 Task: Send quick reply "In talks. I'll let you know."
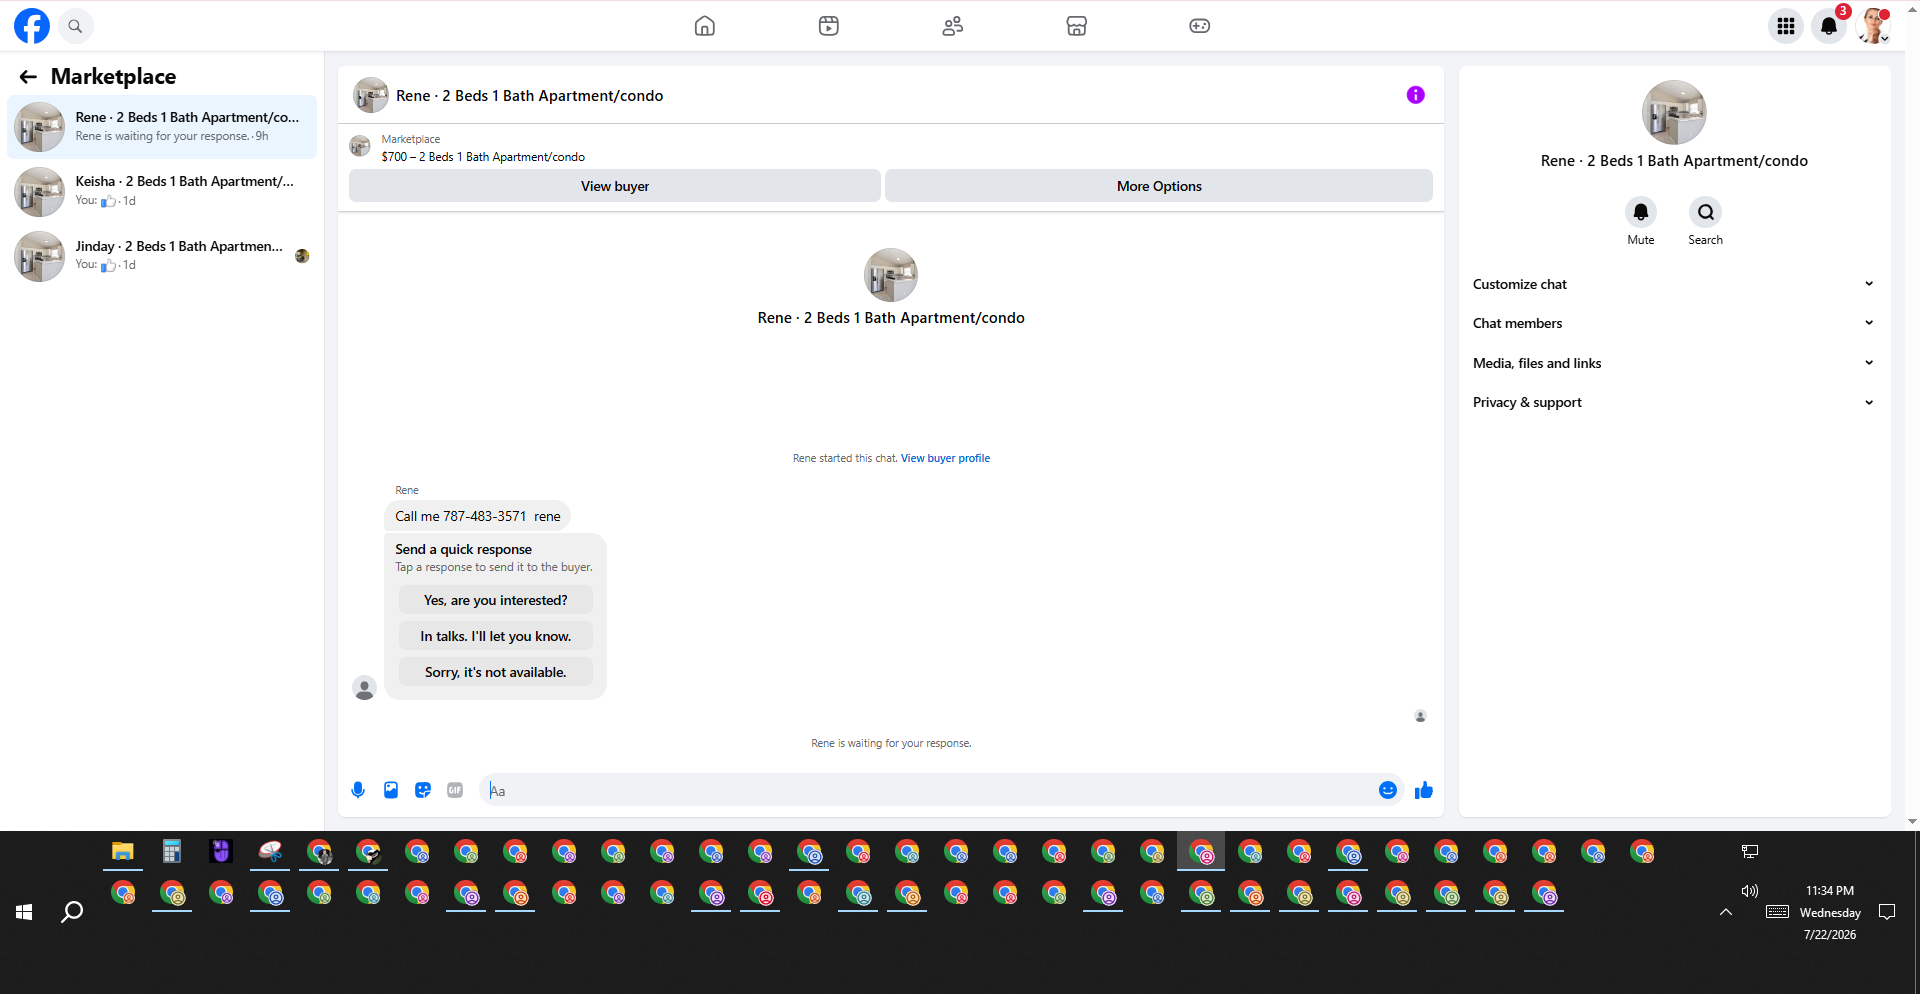tap(496, 636)
